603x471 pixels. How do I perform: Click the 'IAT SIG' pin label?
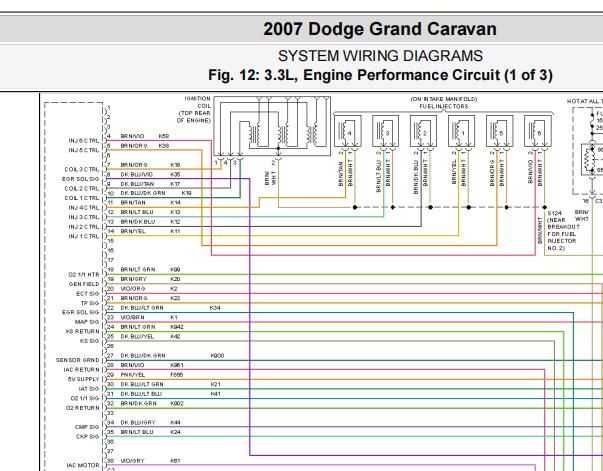click(x=88, y=389)
